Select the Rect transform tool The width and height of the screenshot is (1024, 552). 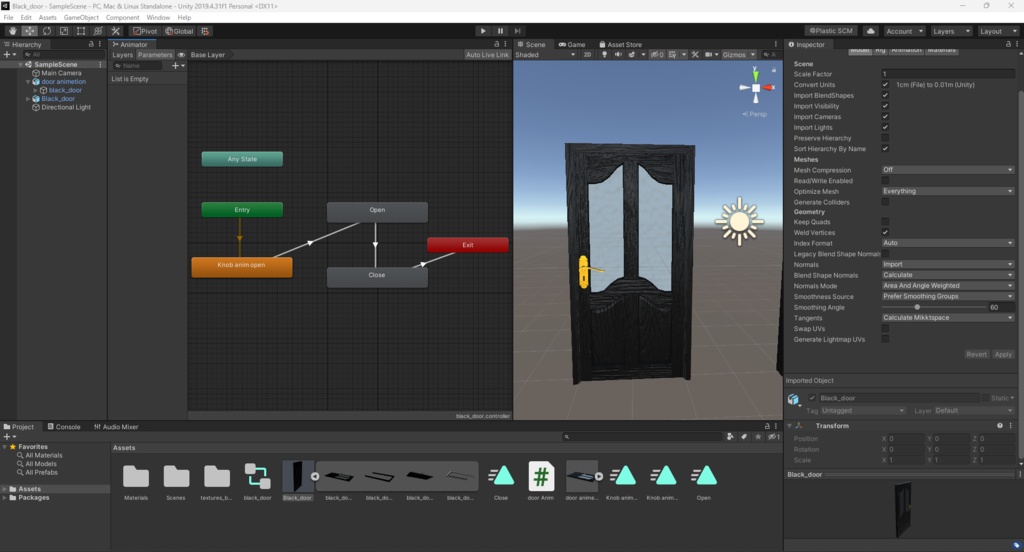pyautogui.click(x=81, y=31)
